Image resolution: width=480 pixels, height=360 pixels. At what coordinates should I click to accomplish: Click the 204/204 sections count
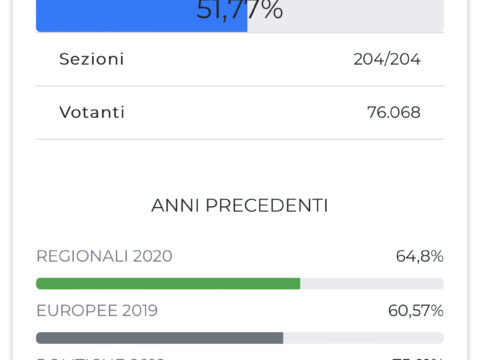pyautogui.click(x=387, y=59)
